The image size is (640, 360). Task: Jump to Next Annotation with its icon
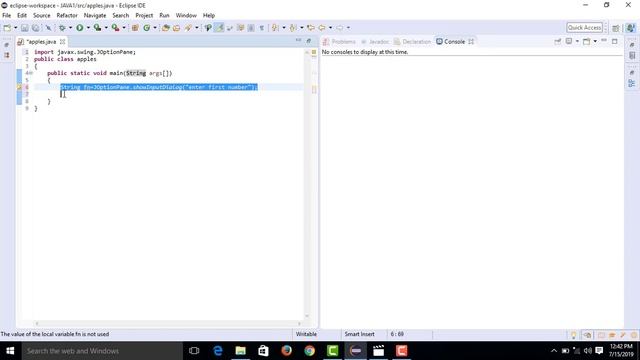[275, 28]
